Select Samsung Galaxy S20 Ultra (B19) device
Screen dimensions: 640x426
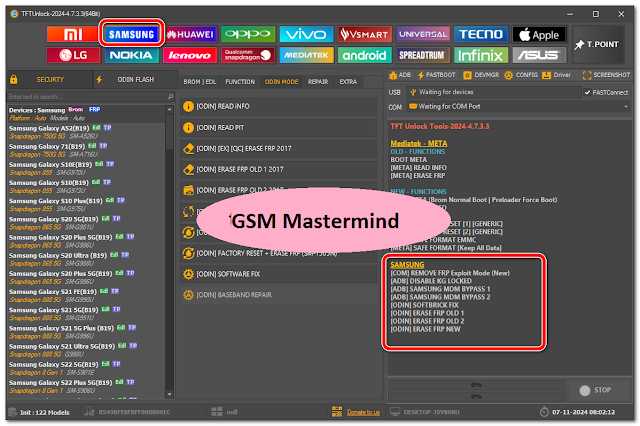[x=87, y=260]
